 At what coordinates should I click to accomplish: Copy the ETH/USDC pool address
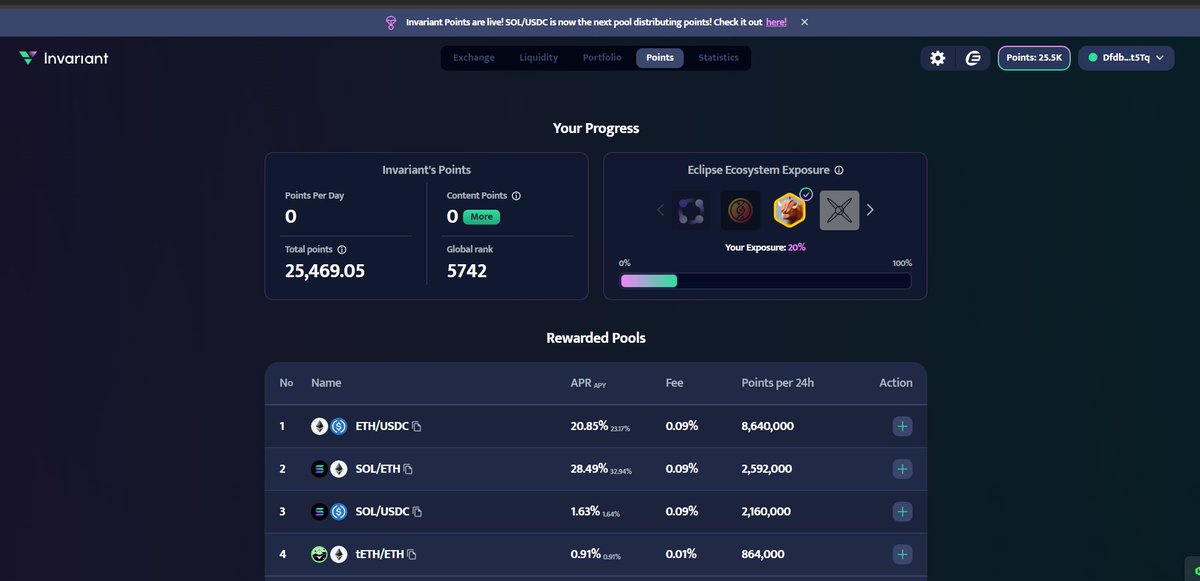pos(417,427)
